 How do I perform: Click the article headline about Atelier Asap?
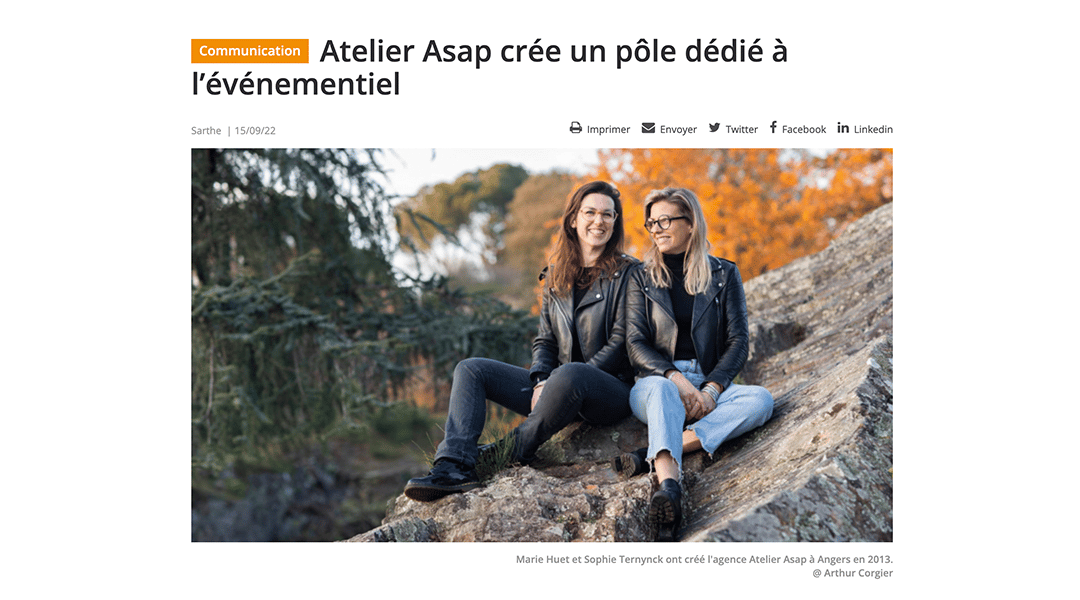[x=490, y=68]
